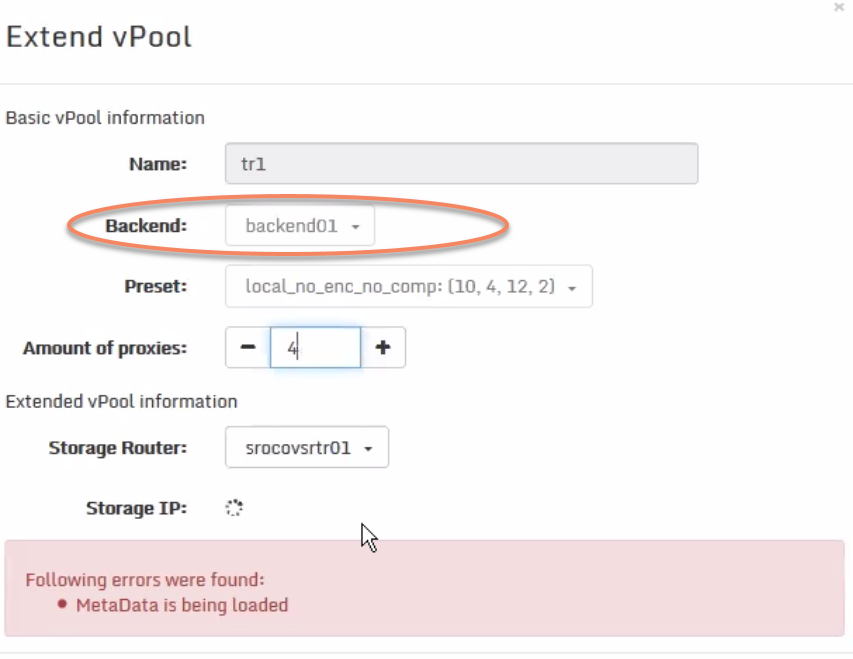Click the Storage IP loading spinner

click(234, 507)
